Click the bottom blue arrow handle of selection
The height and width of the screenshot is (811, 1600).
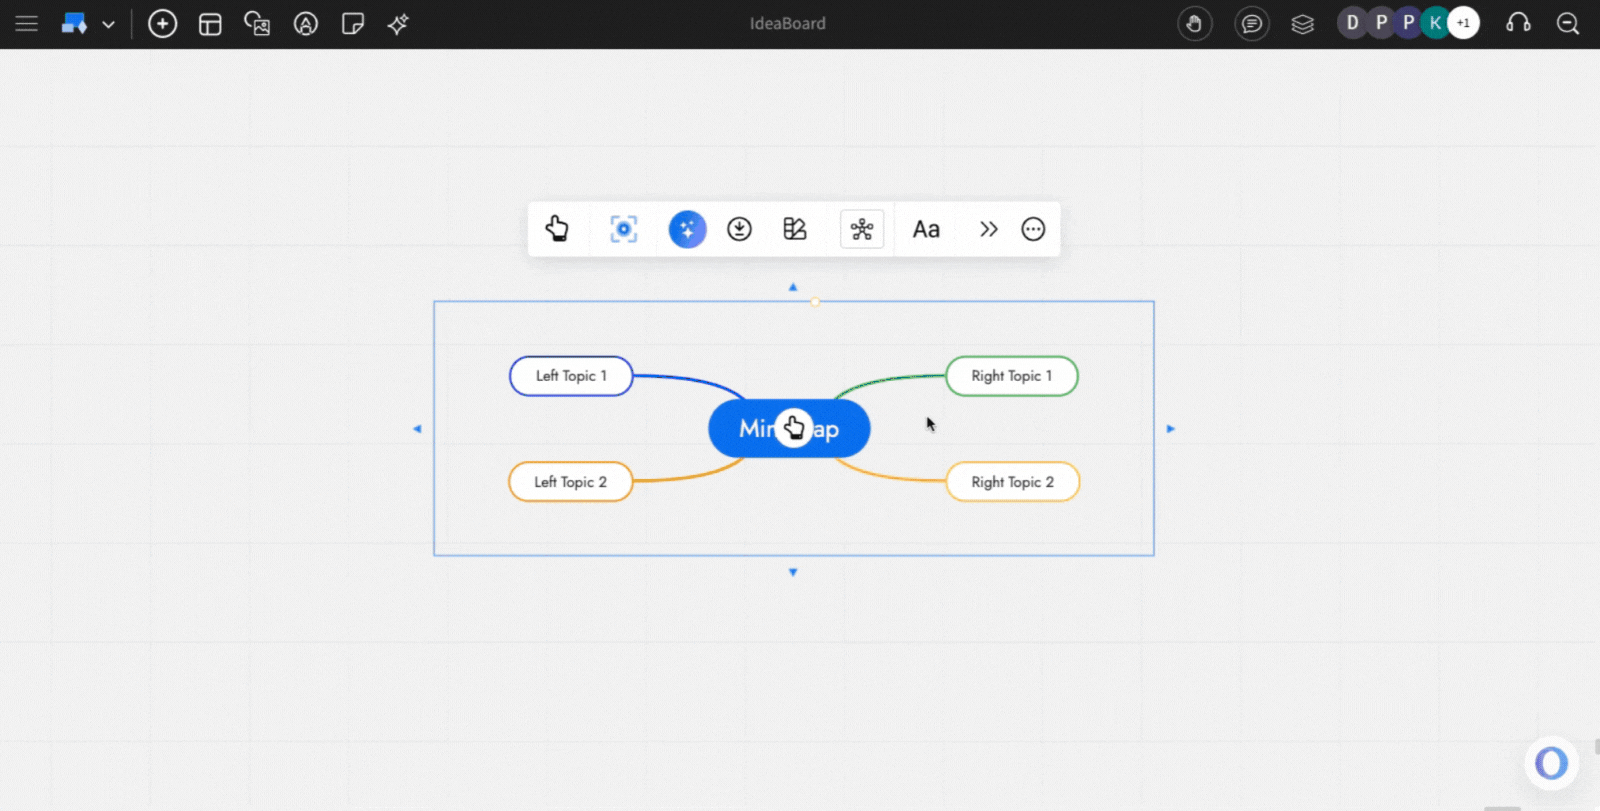point(793,572)
